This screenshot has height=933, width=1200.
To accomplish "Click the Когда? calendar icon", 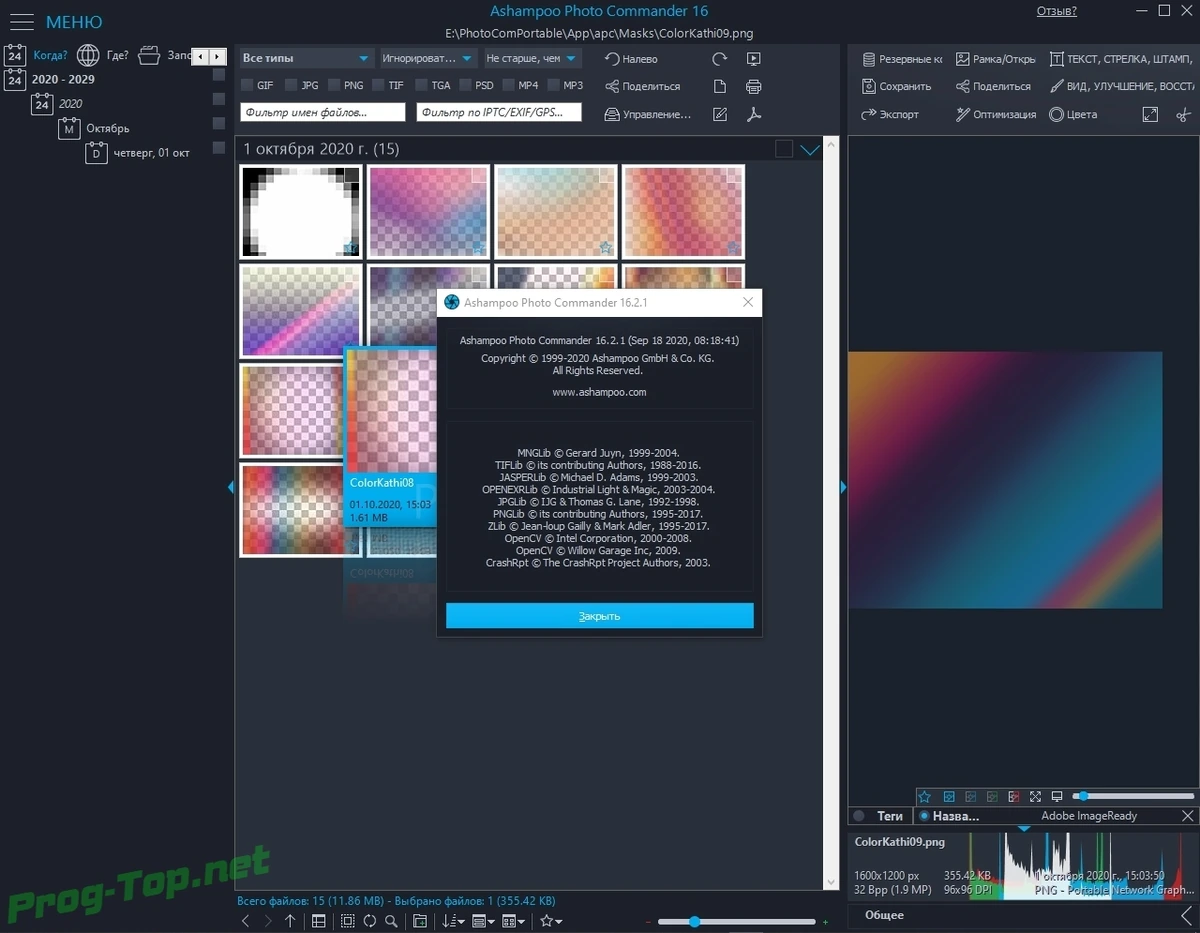I will pyautogui.click(x=15, y=55).
